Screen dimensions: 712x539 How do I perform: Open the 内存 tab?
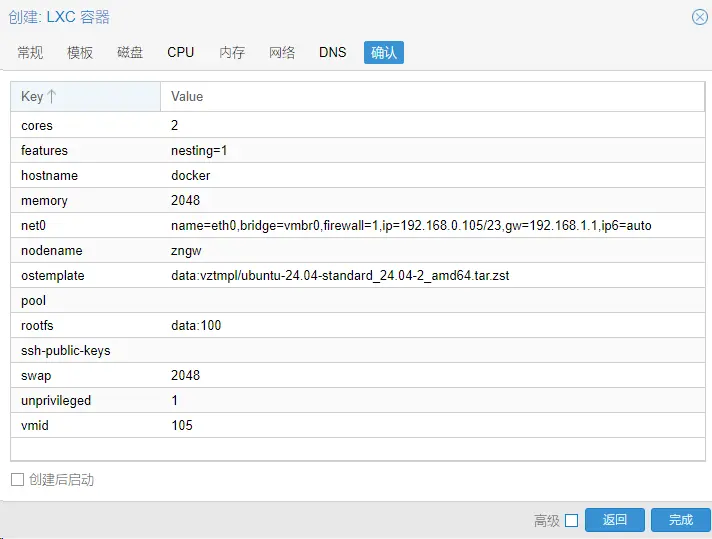[232, 52]
